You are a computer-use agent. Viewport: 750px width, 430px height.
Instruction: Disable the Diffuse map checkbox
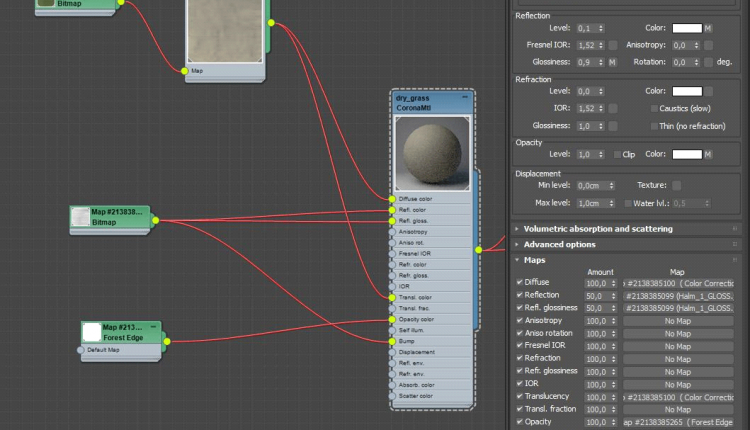click(x=520, y=283)
